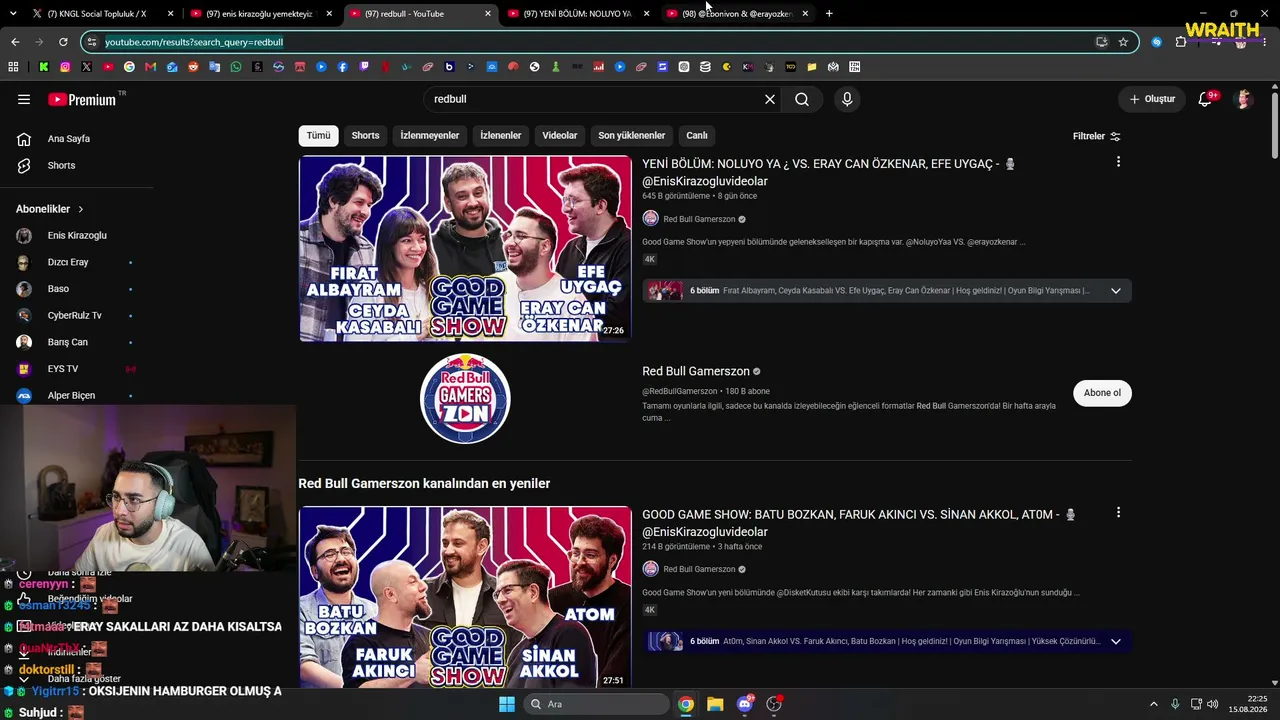Open Discord from the taskbar

744,704
